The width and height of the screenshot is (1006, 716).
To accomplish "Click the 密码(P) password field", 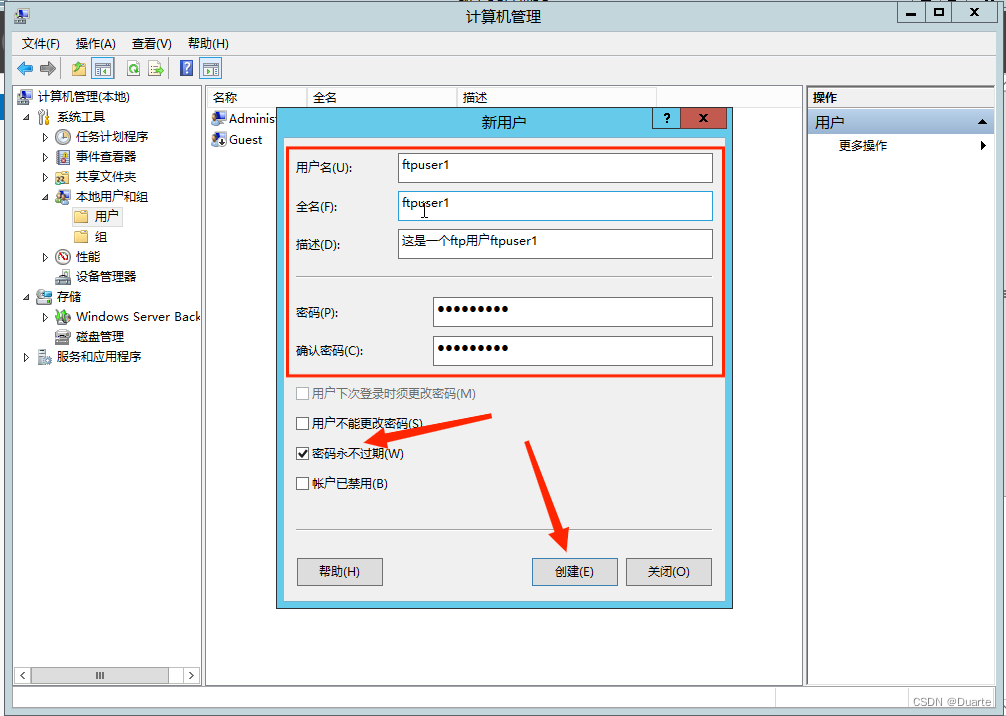I will (572, 312).
